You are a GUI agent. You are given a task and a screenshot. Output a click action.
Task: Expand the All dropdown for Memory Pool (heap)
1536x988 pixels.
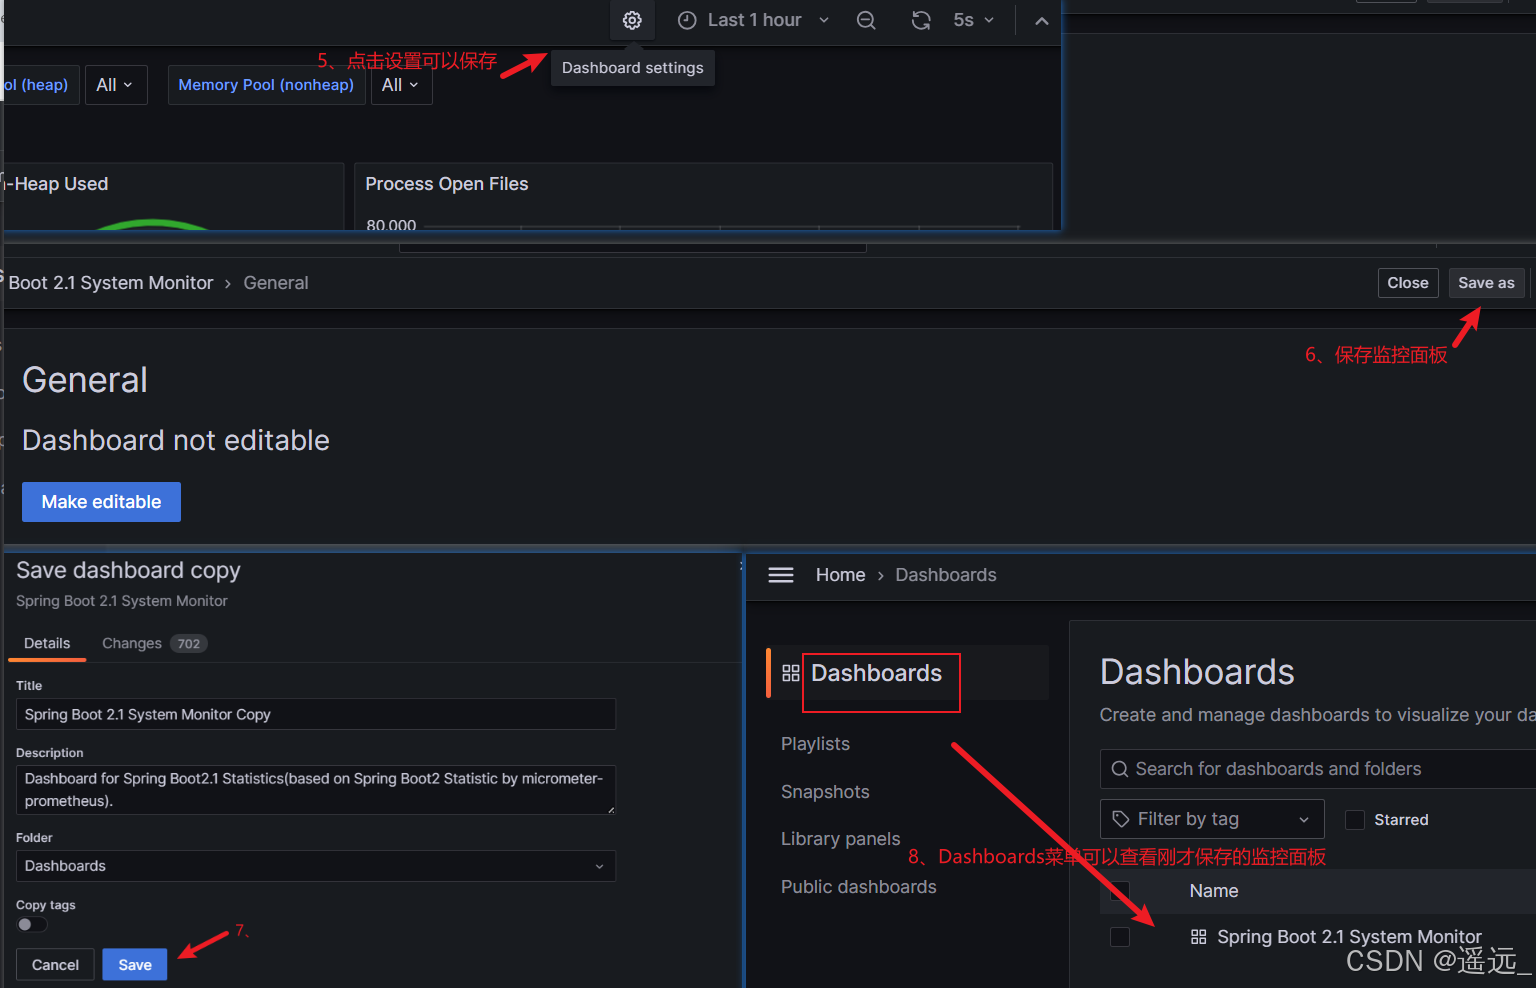tap(116, 85)
